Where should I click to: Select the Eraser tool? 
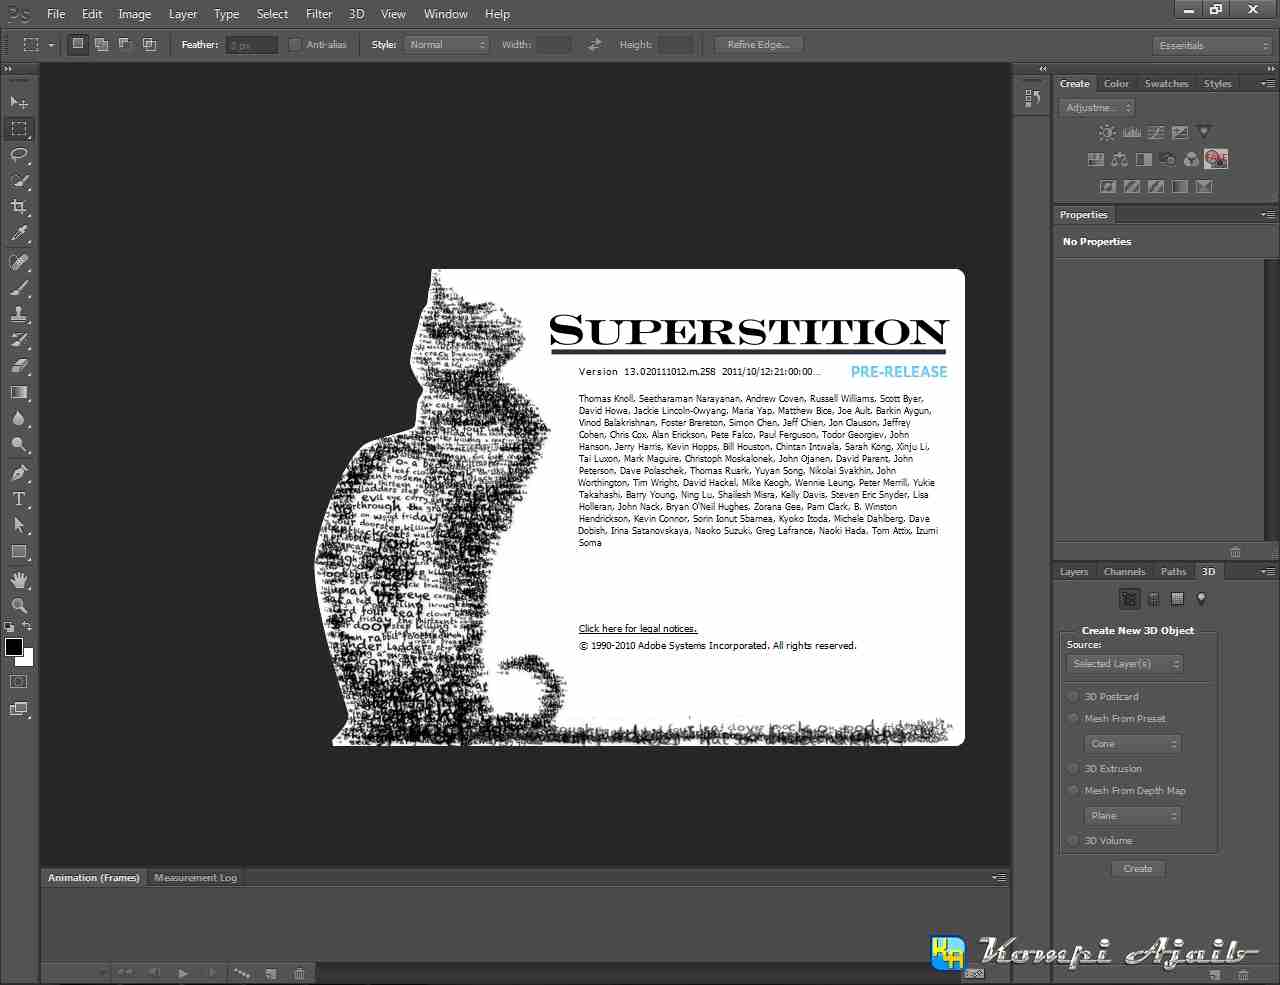tap(19, 366)
